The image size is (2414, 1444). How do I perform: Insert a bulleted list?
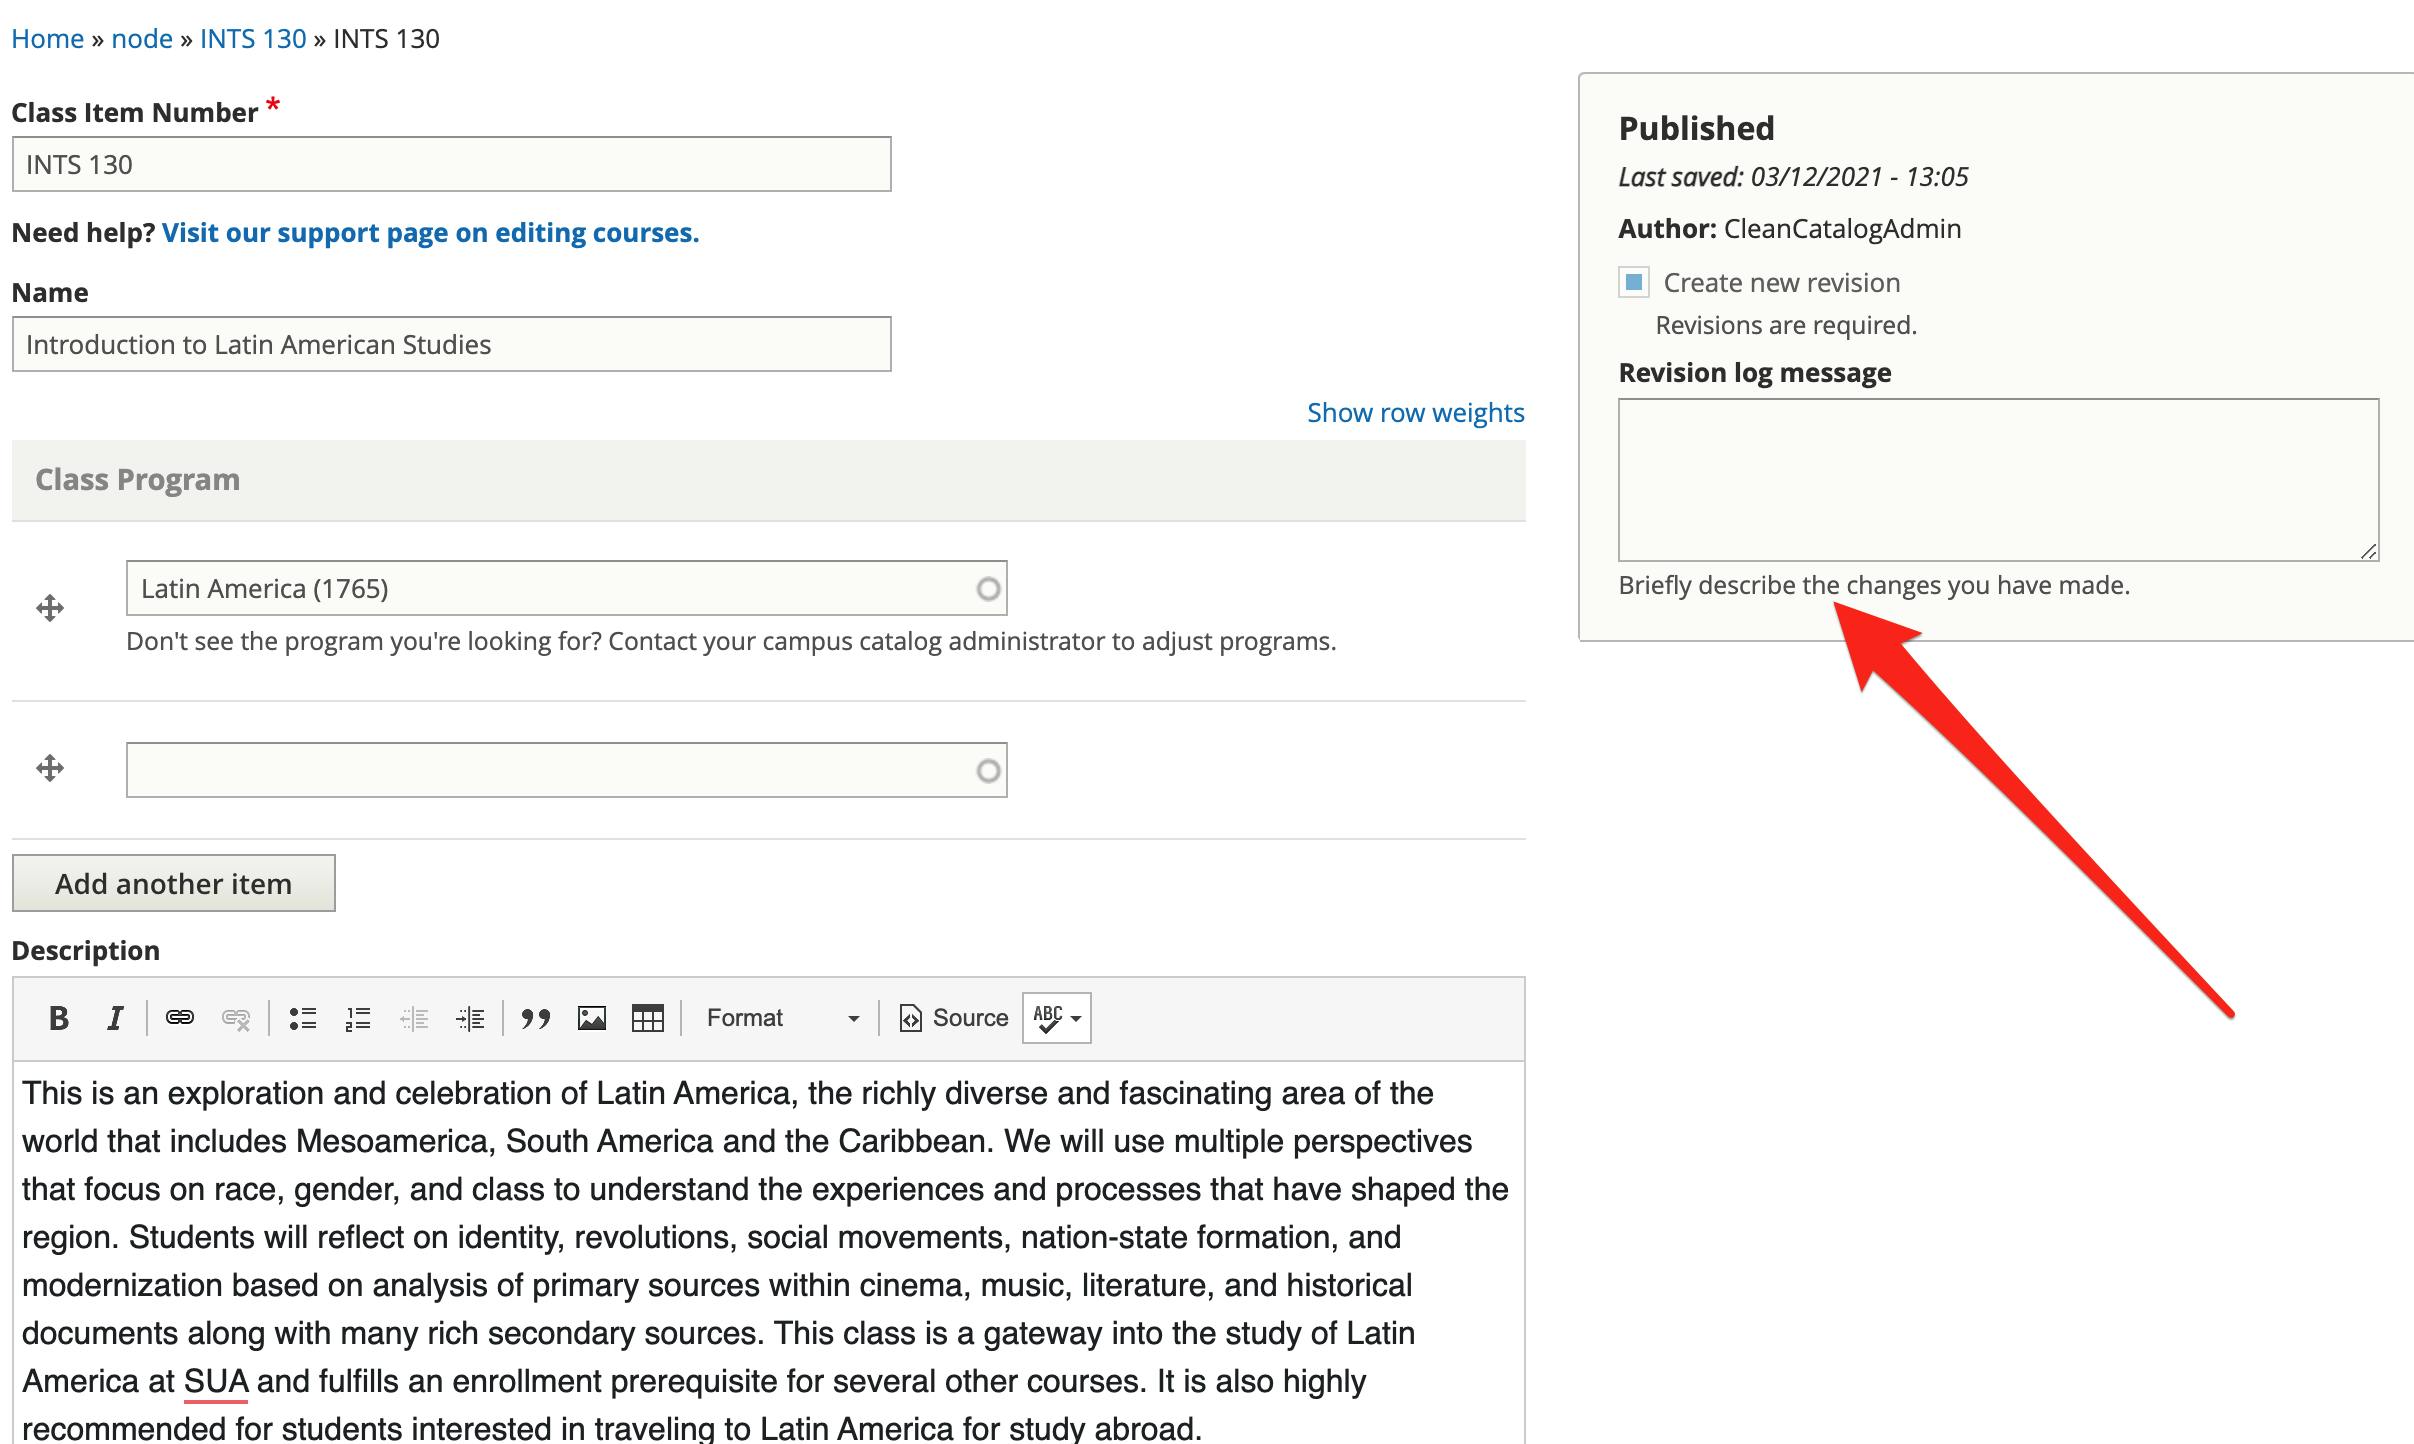click(x=302, y=1018)
